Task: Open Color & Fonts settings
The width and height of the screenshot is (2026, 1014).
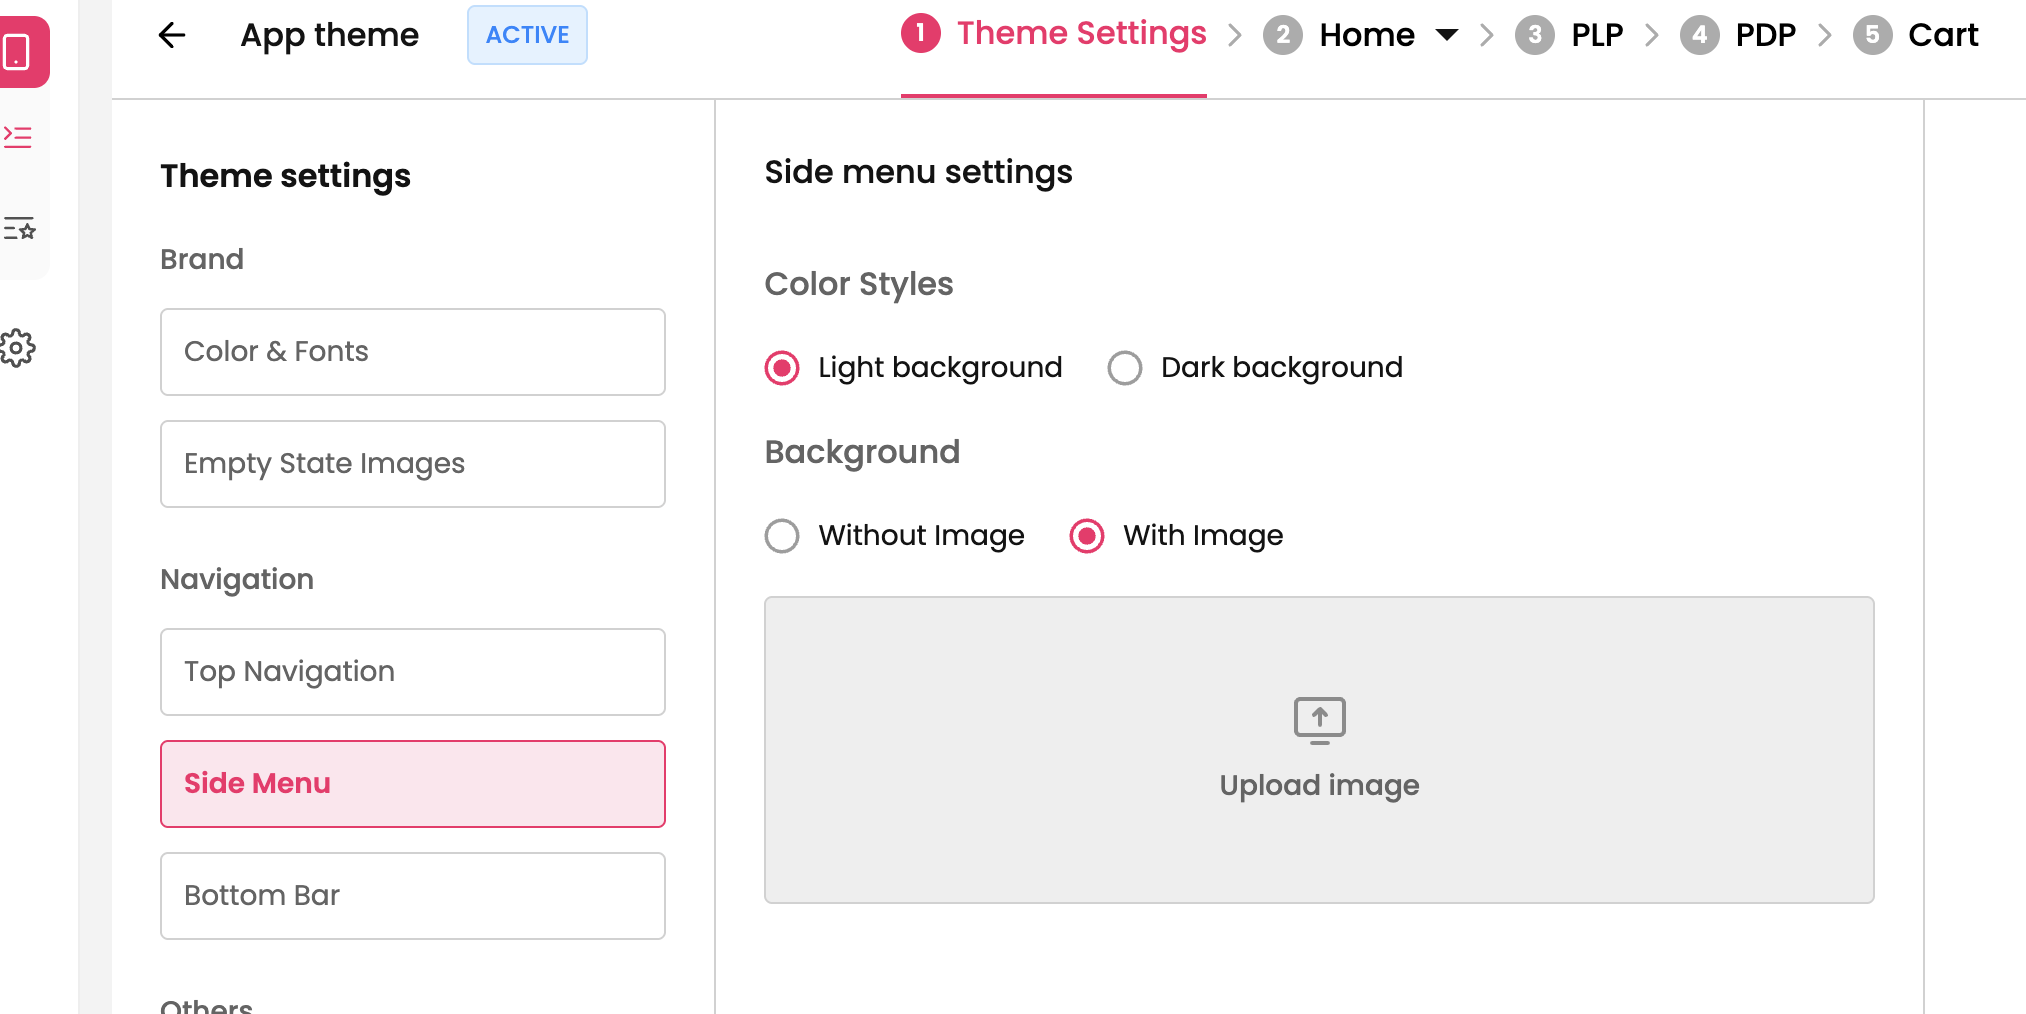Action: click(x=412, y=352)
